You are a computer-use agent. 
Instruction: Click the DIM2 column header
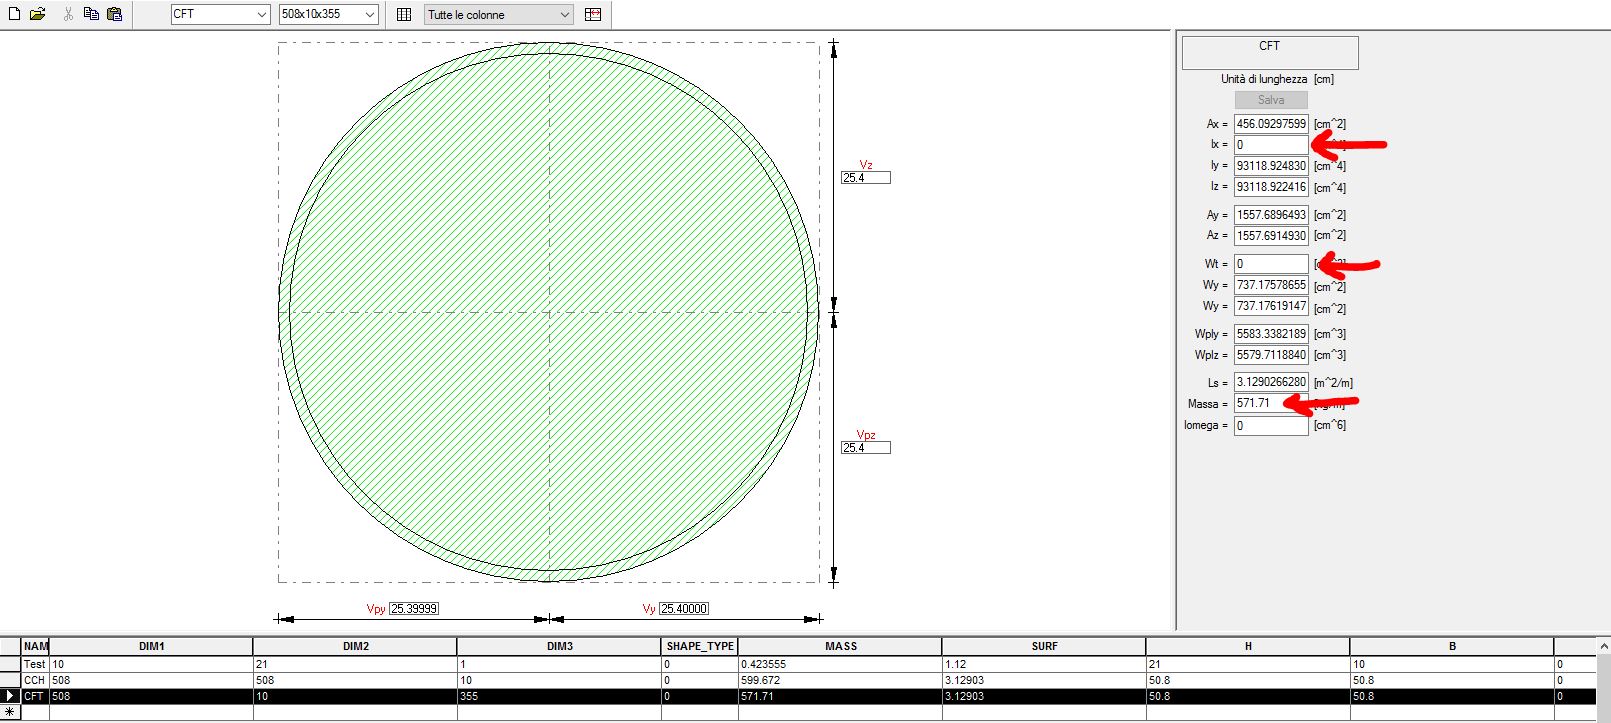pos(355,646)
